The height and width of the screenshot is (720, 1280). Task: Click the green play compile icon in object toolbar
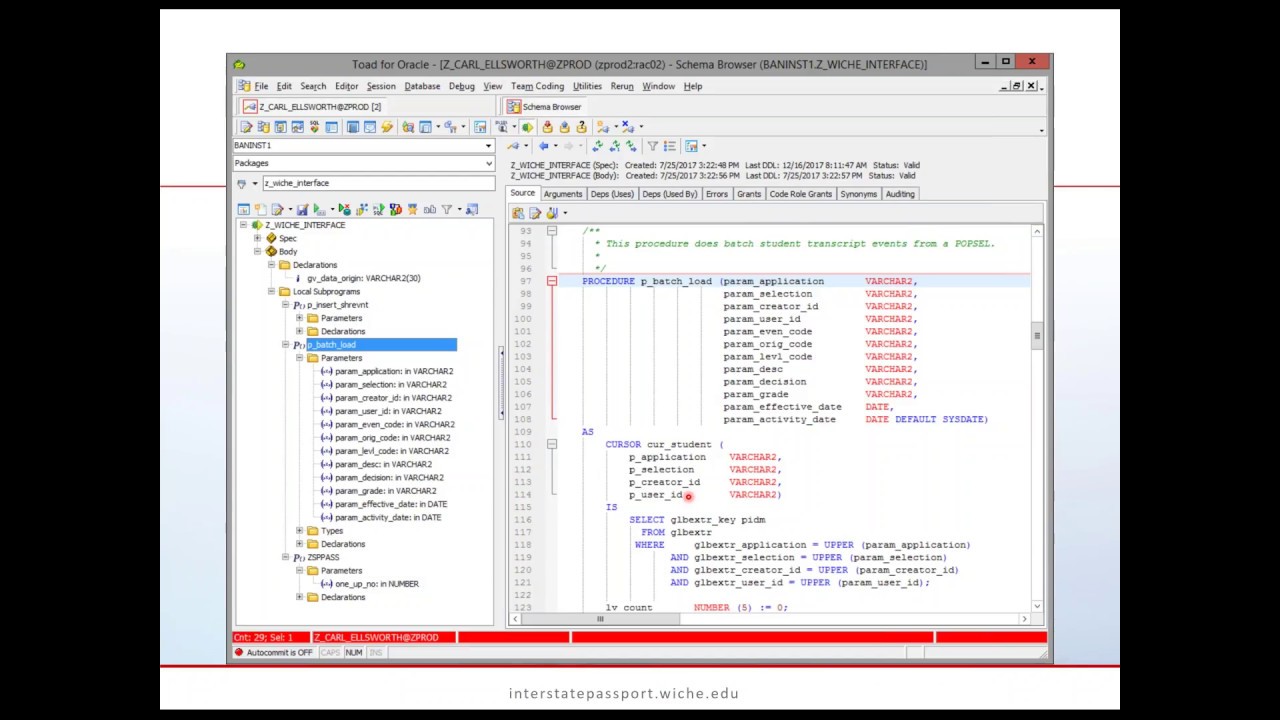pos(319,210)
